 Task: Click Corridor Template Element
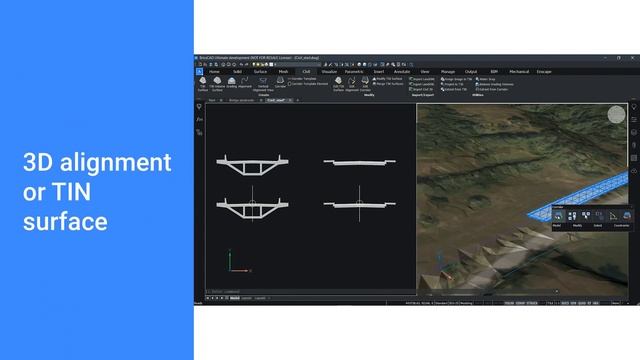[308, 84]
